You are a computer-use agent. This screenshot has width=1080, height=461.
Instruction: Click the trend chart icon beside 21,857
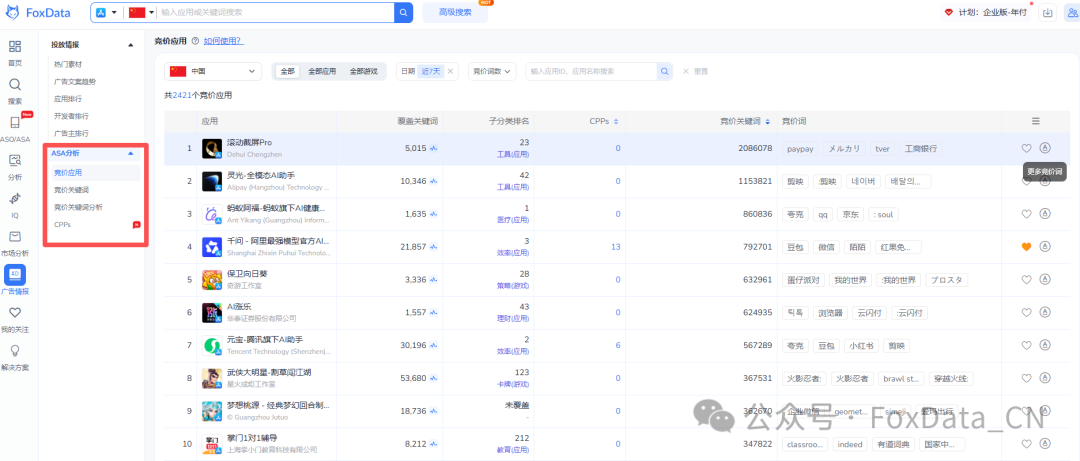(x=435, y=247)
